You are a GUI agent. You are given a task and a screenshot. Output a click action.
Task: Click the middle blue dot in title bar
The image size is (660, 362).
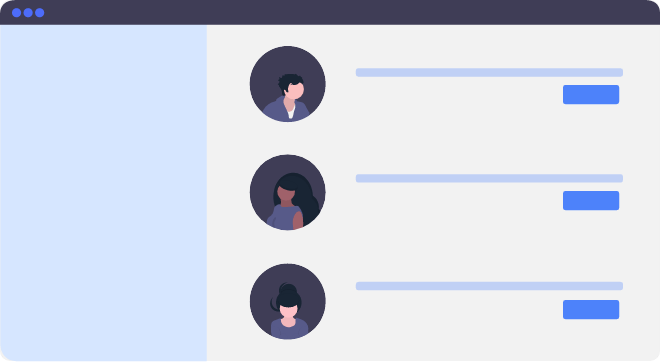[x=28, y=13]
